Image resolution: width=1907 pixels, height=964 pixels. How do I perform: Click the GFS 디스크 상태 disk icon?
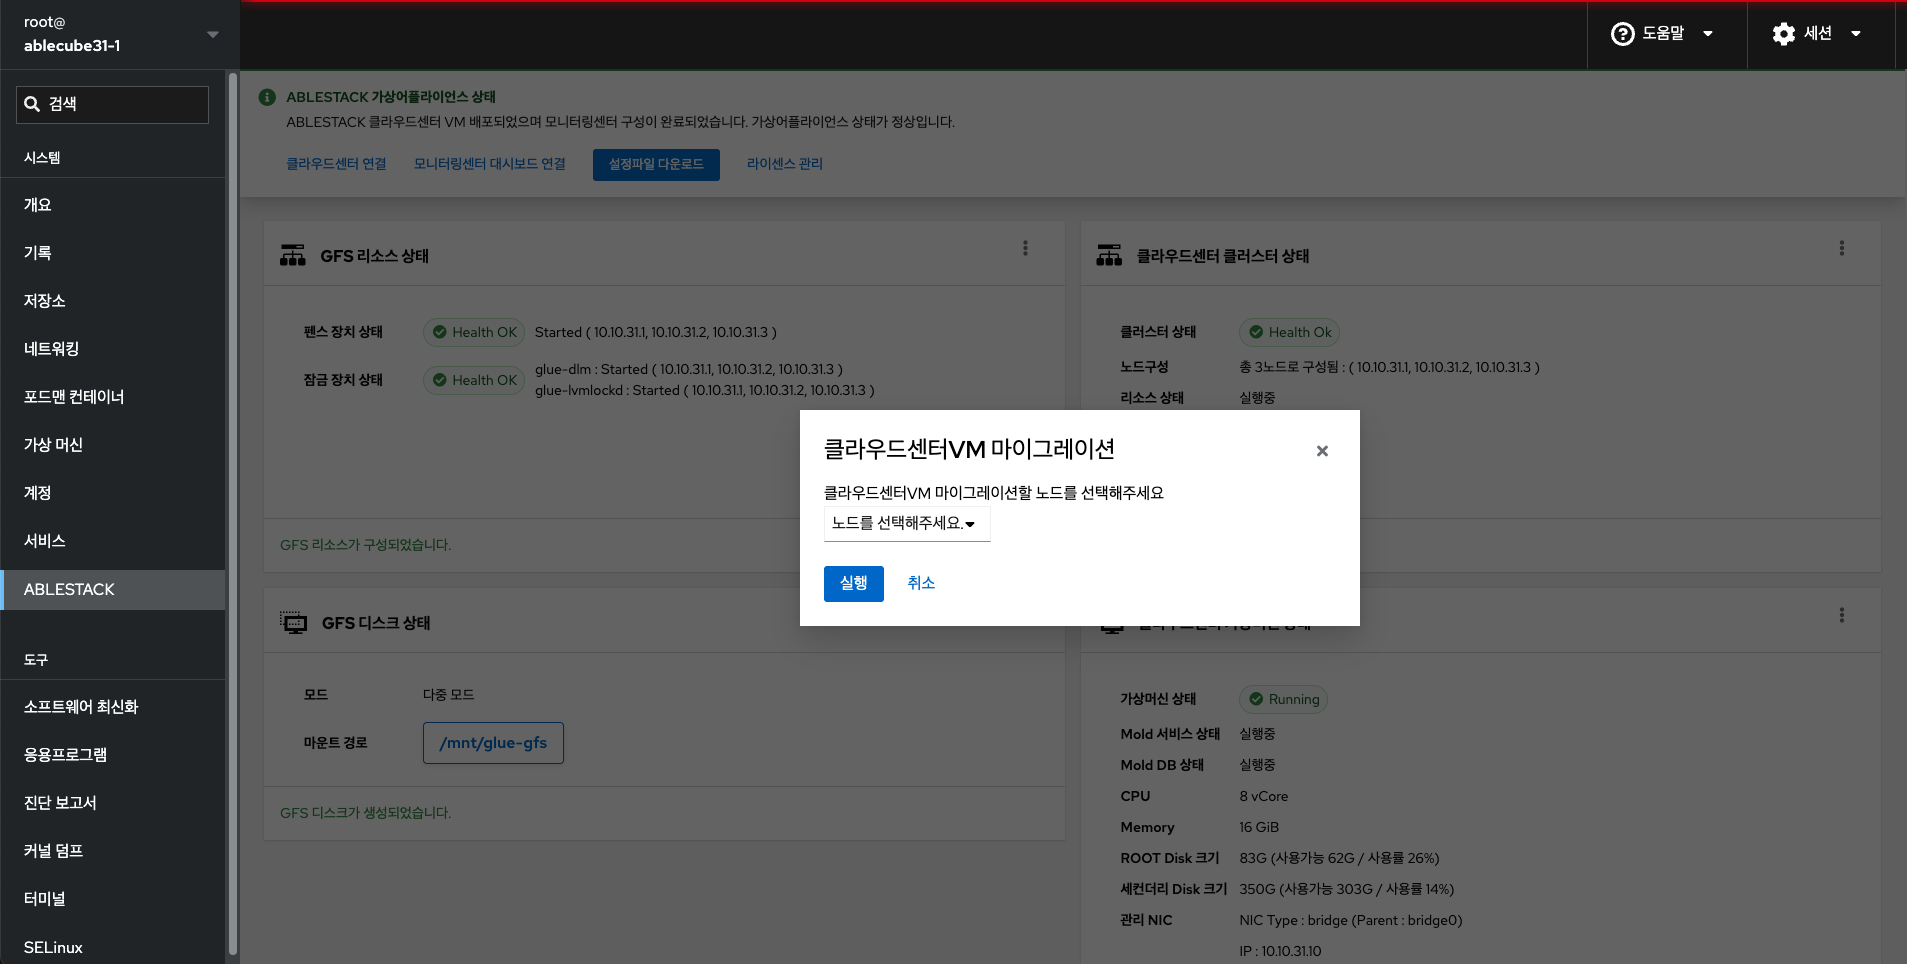click(x=294, y=623)
